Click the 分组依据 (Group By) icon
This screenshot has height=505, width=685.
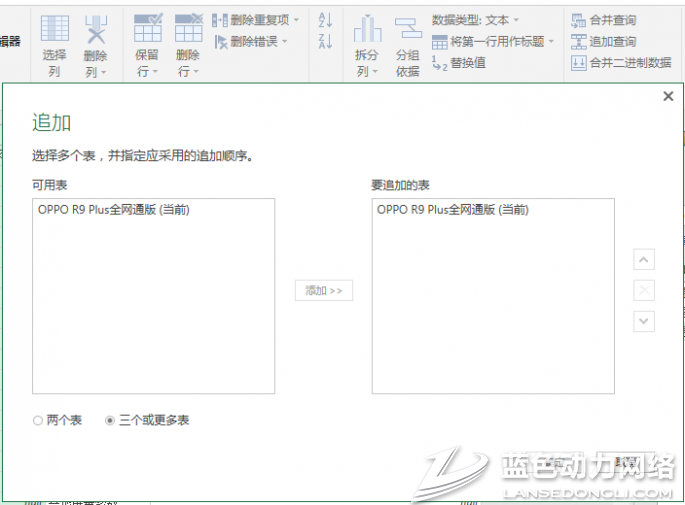coord(407,31)
